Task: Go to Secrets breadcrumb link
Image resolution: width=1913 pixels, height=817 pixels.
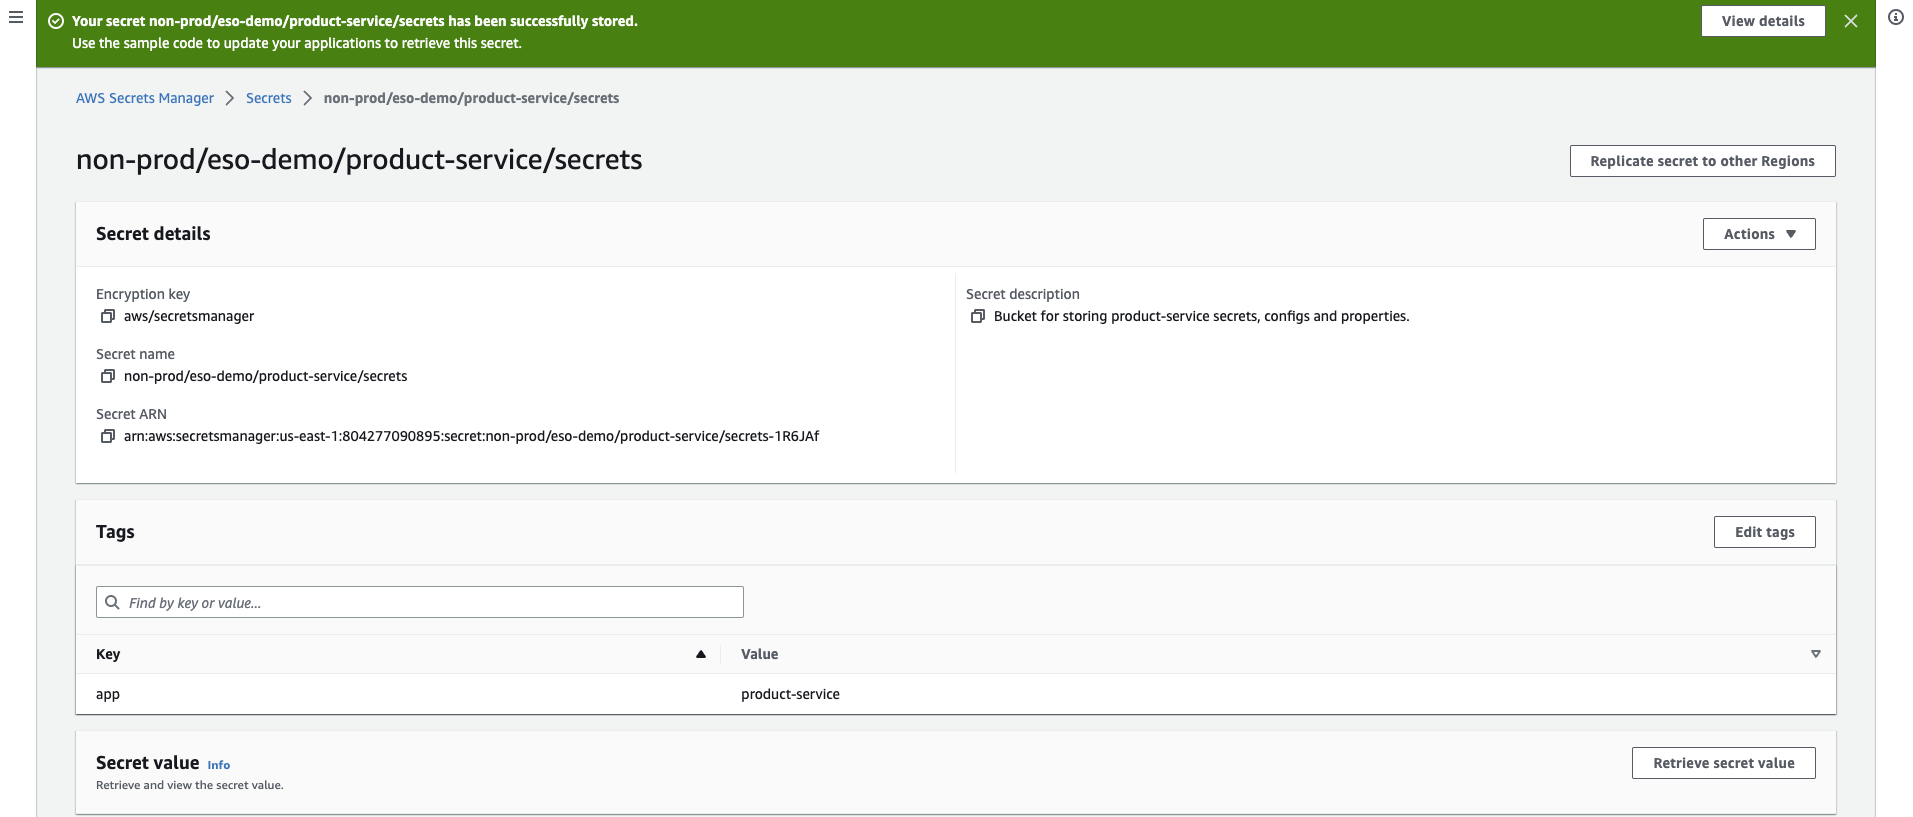Action: (268, 98)
